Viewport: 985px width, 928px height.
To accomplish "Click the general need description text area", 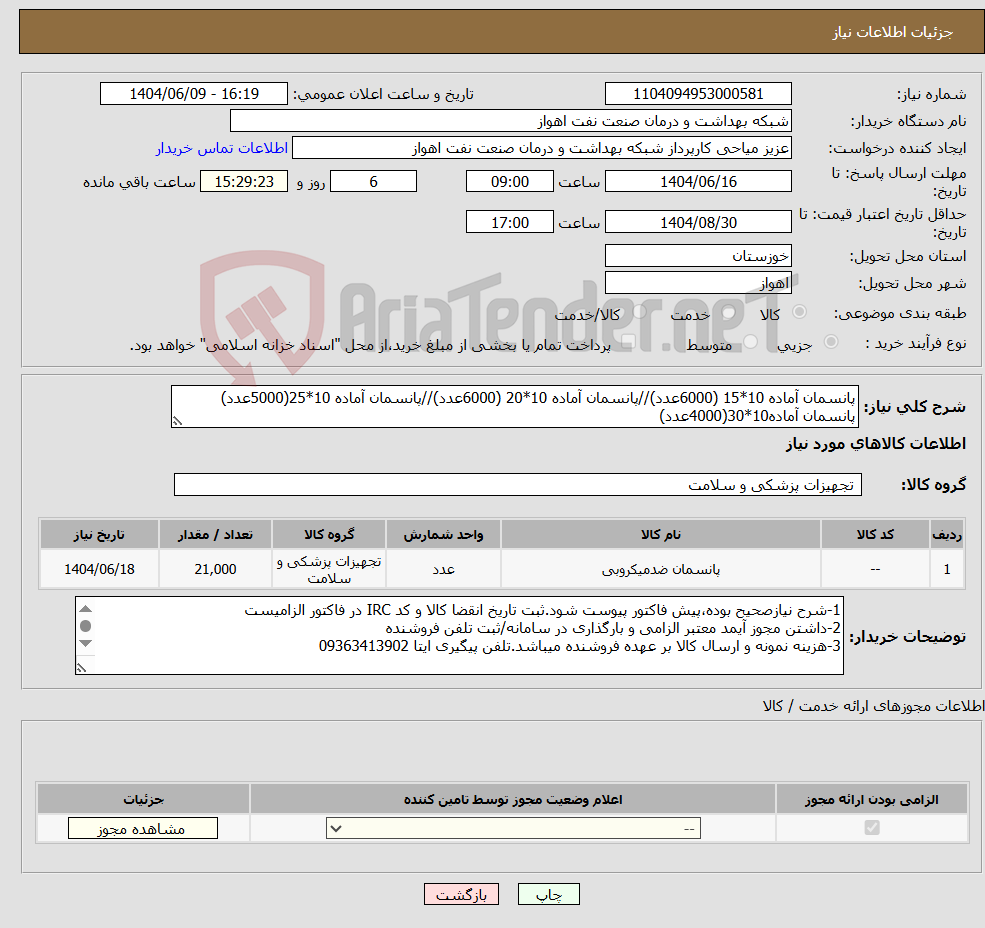I will pyautogui.click(x=514, y=407).
